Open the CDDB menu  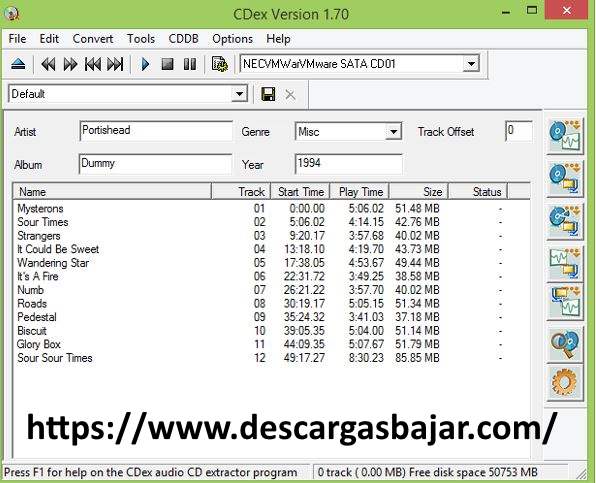tap(184, 39)
